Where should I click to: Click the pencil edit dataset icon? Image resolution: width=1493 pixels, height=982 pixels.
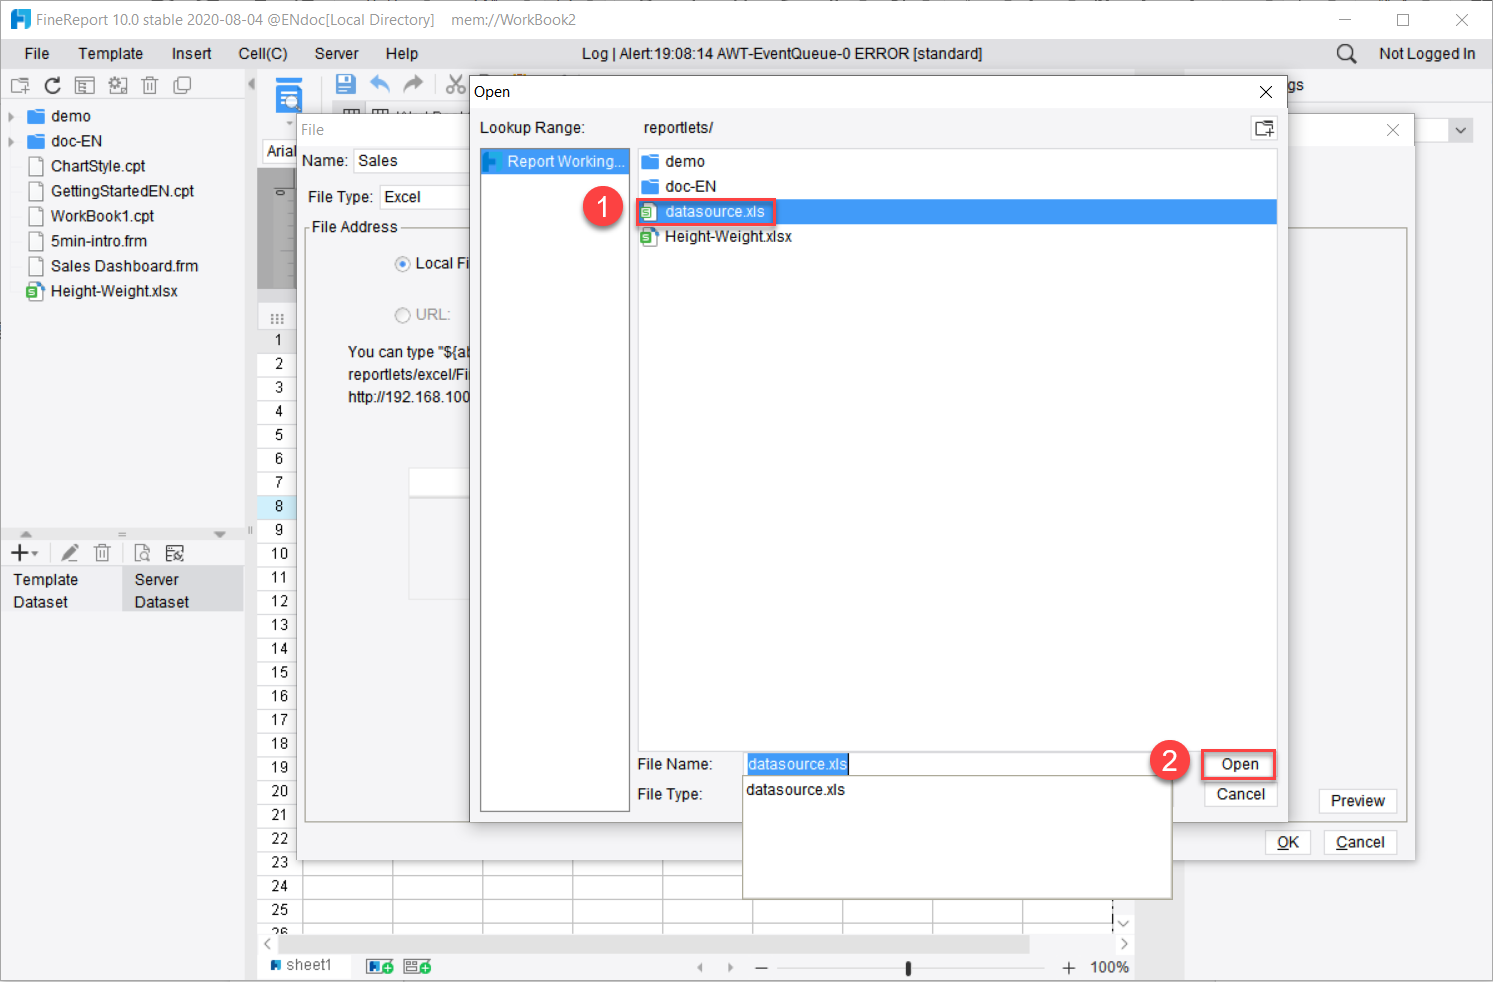tap(70, 553)
